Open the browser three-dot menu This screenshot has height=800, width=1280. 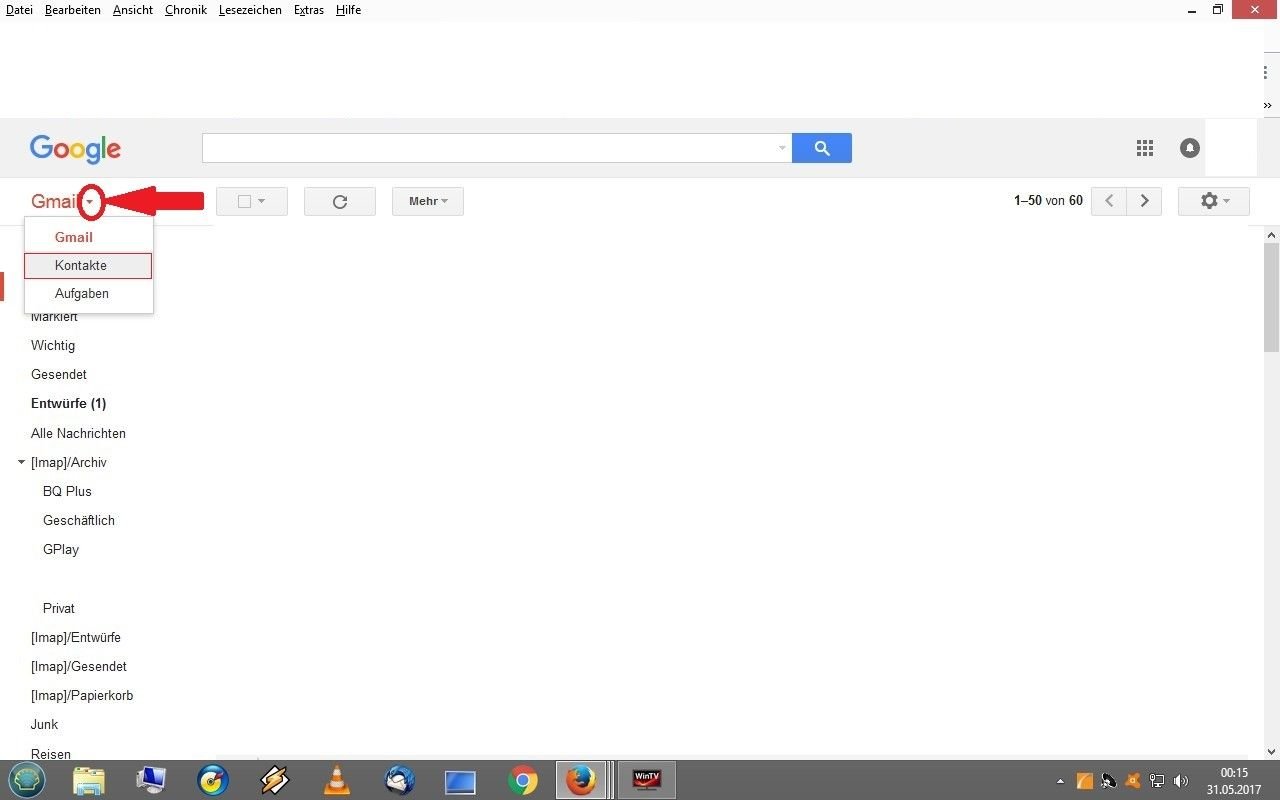pos(1266,72)
